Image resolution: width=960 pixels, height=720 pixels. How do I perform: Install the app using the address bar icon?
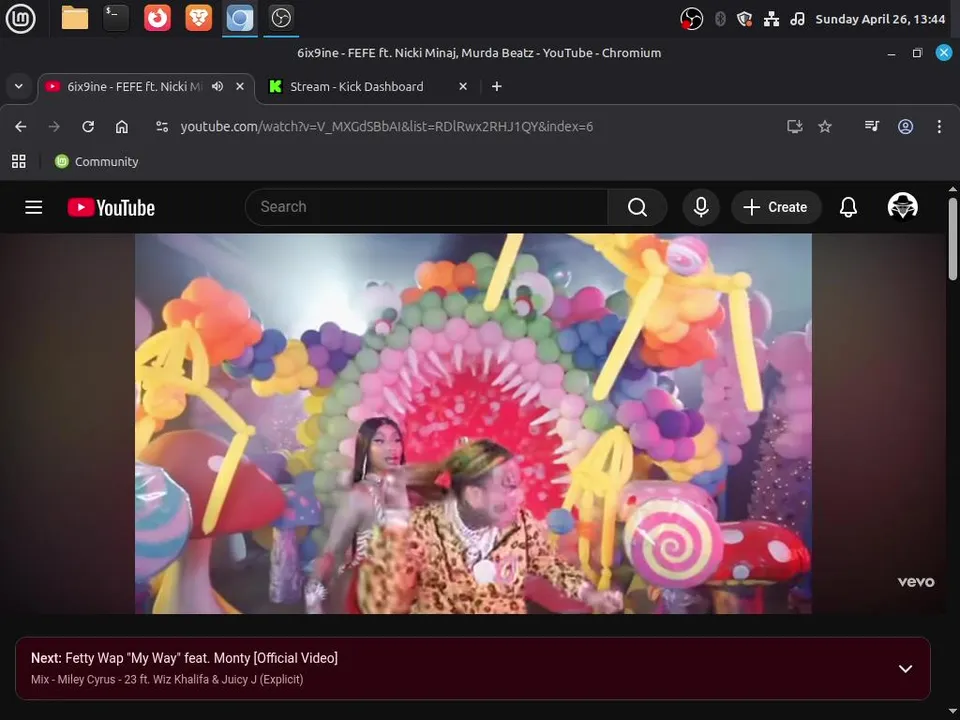pyautogui.click(x=795, y=127)
